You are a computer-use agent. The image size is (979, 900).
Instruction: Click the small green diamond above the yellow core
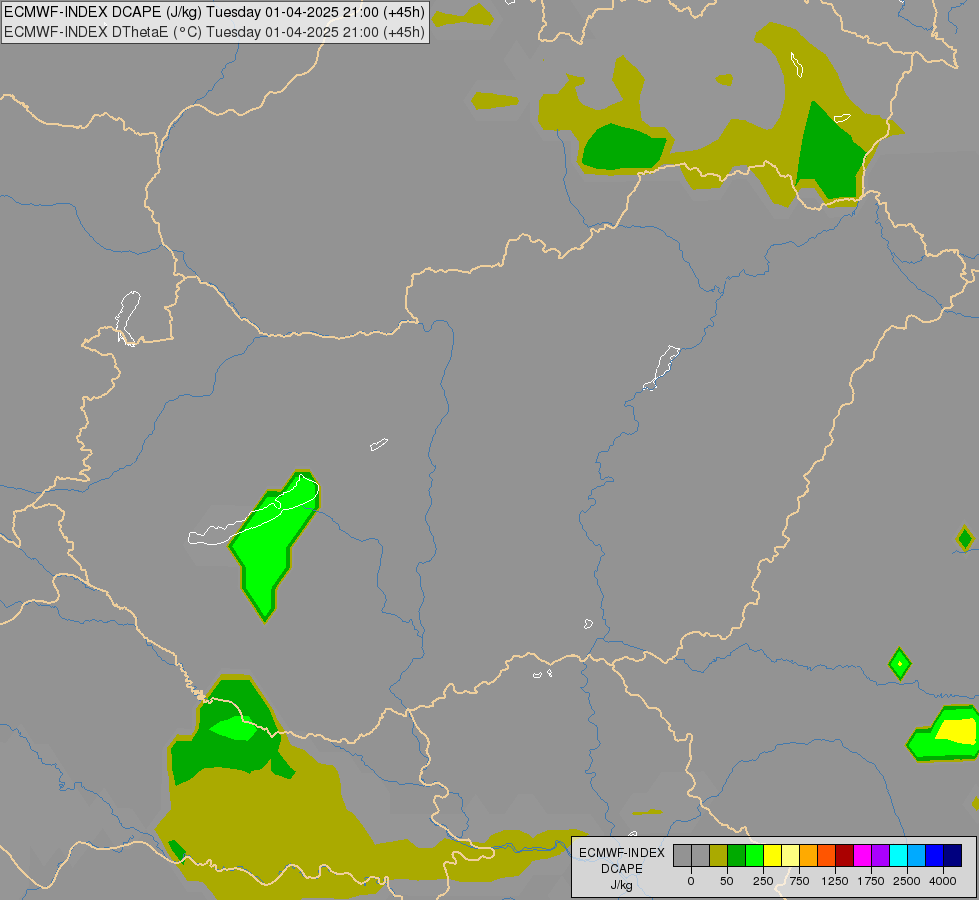[x=900, y=664]
